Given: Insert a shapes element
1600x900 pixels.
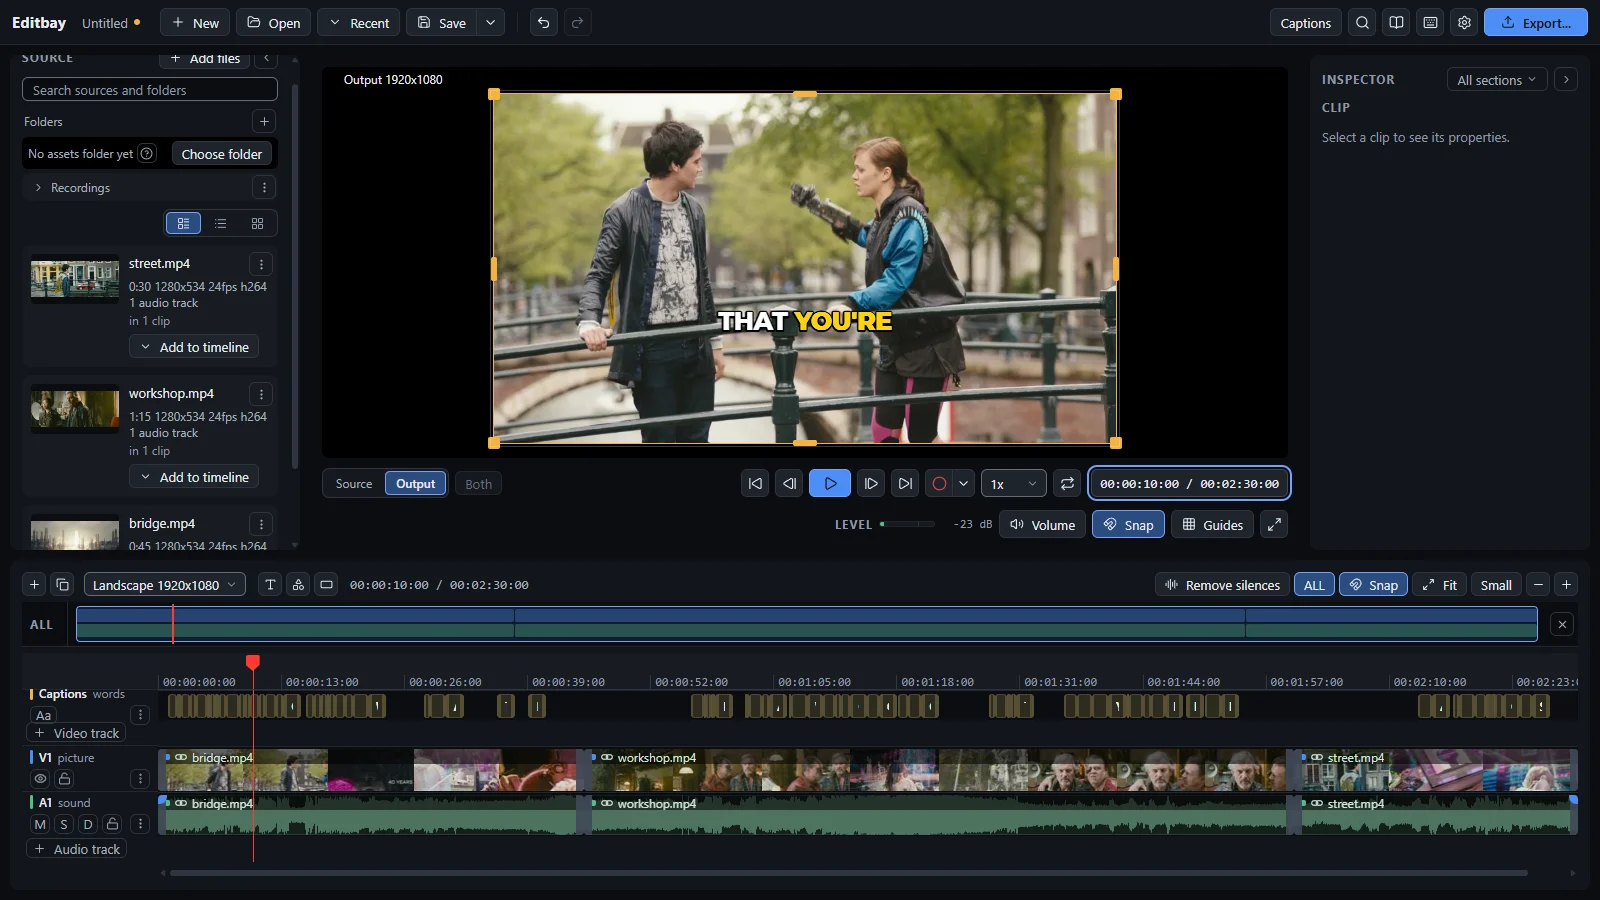Looking at the screenshot, I should point(298,585).
